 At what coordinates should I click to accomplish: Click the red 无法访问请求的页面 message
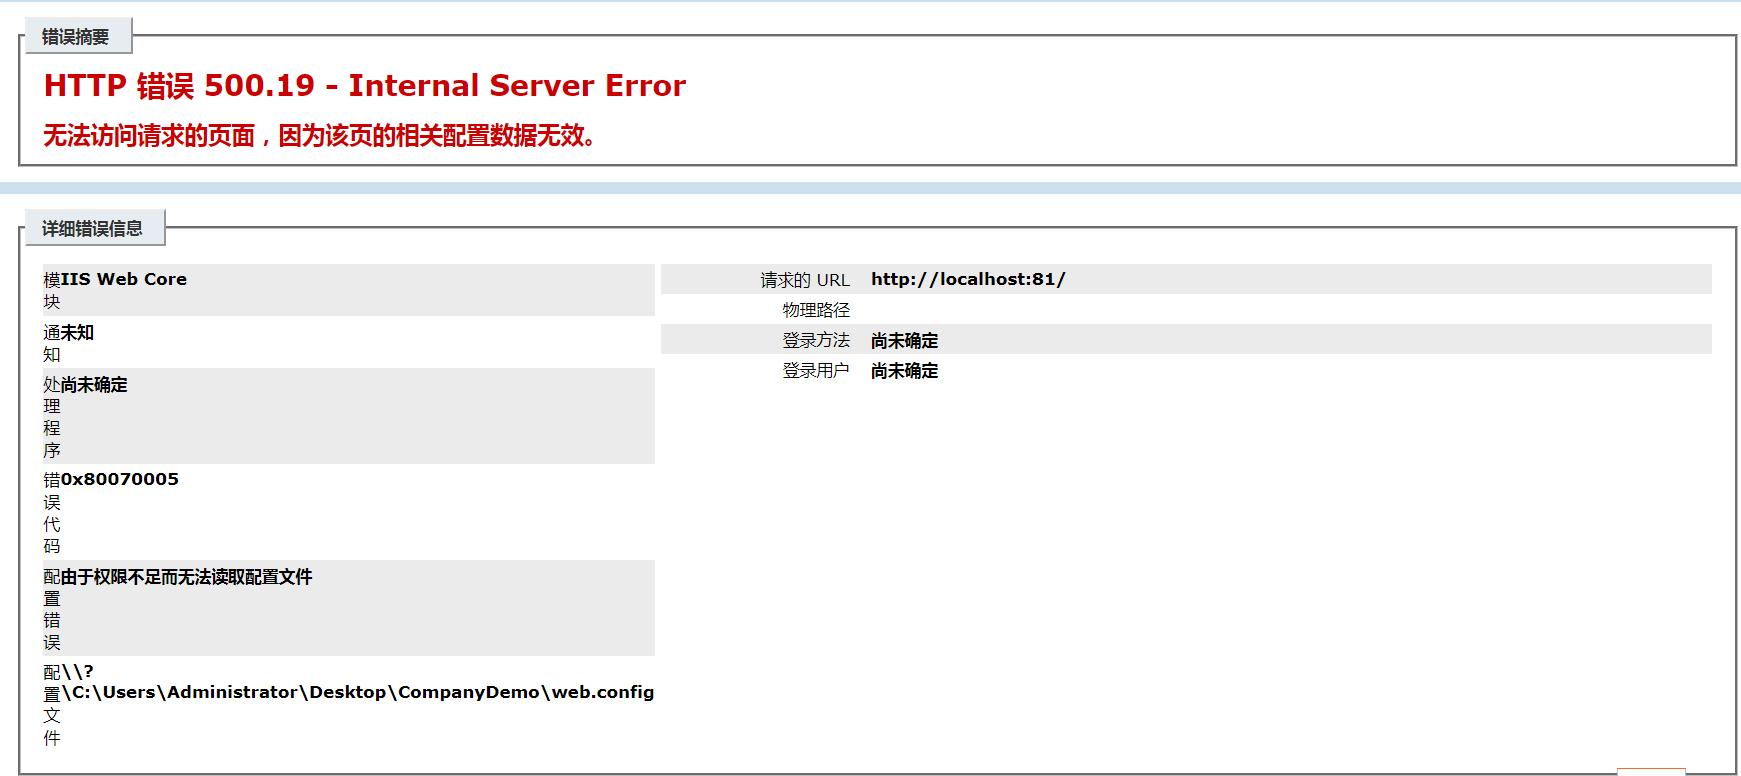[x=319, y=136]
